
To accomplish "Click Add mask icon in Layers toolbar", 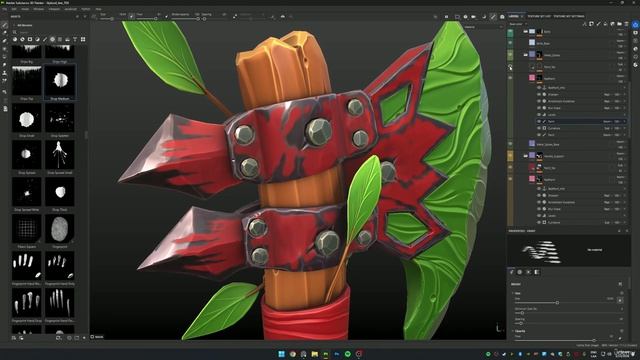I will (591, 24).
